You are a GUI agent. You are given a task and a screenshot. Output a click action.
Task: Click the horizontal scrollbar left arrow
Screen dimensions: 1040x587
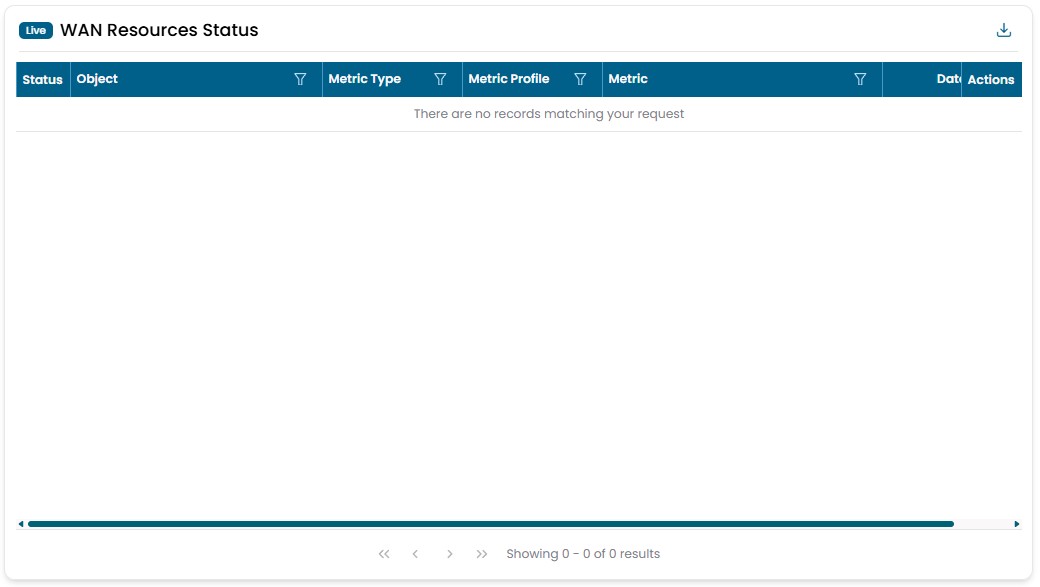click(21, 524)
